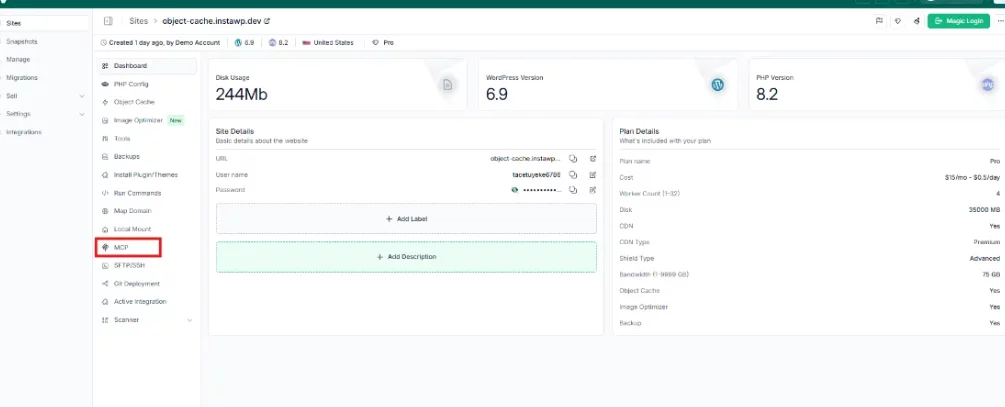Image resolution: width=1005 pixels, height=407 pixels.
Task: Click the object-cache.instawp.dev title
Action: (212, 21)
